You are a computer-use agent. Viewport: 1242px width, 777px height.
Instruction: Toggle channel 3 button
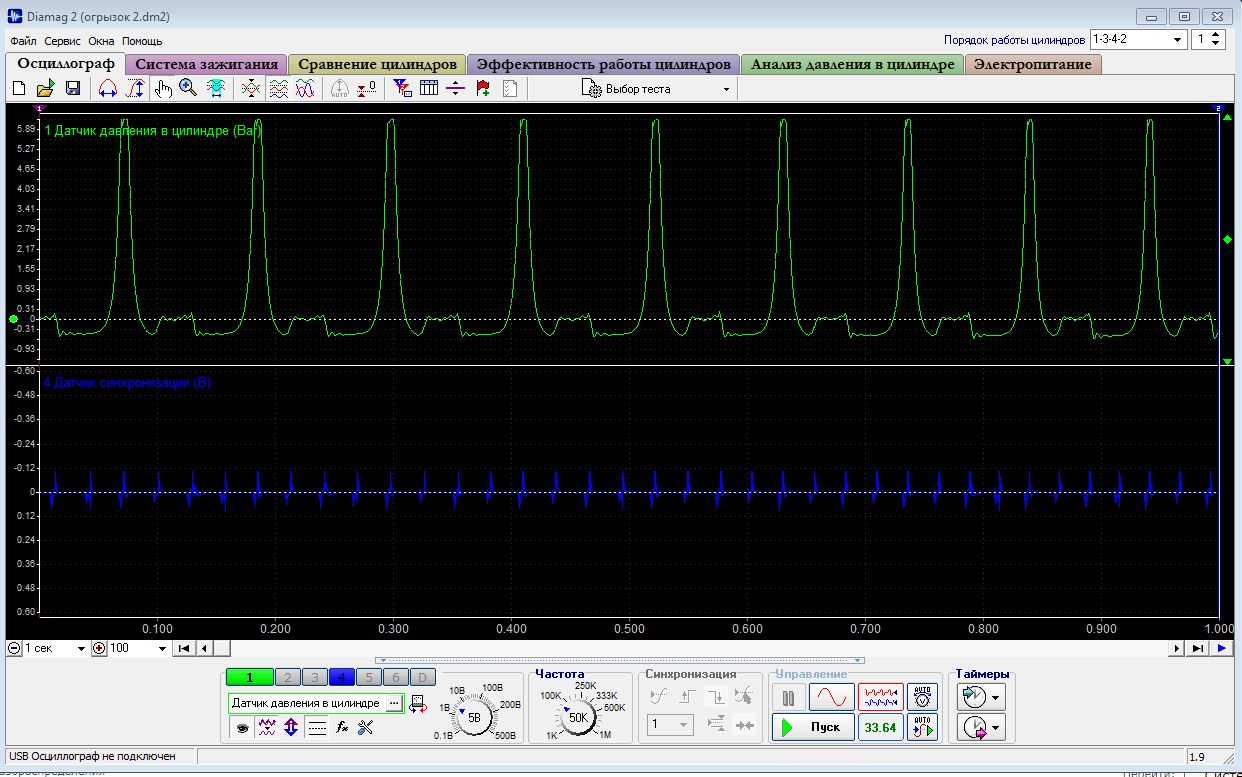(314, 678)
